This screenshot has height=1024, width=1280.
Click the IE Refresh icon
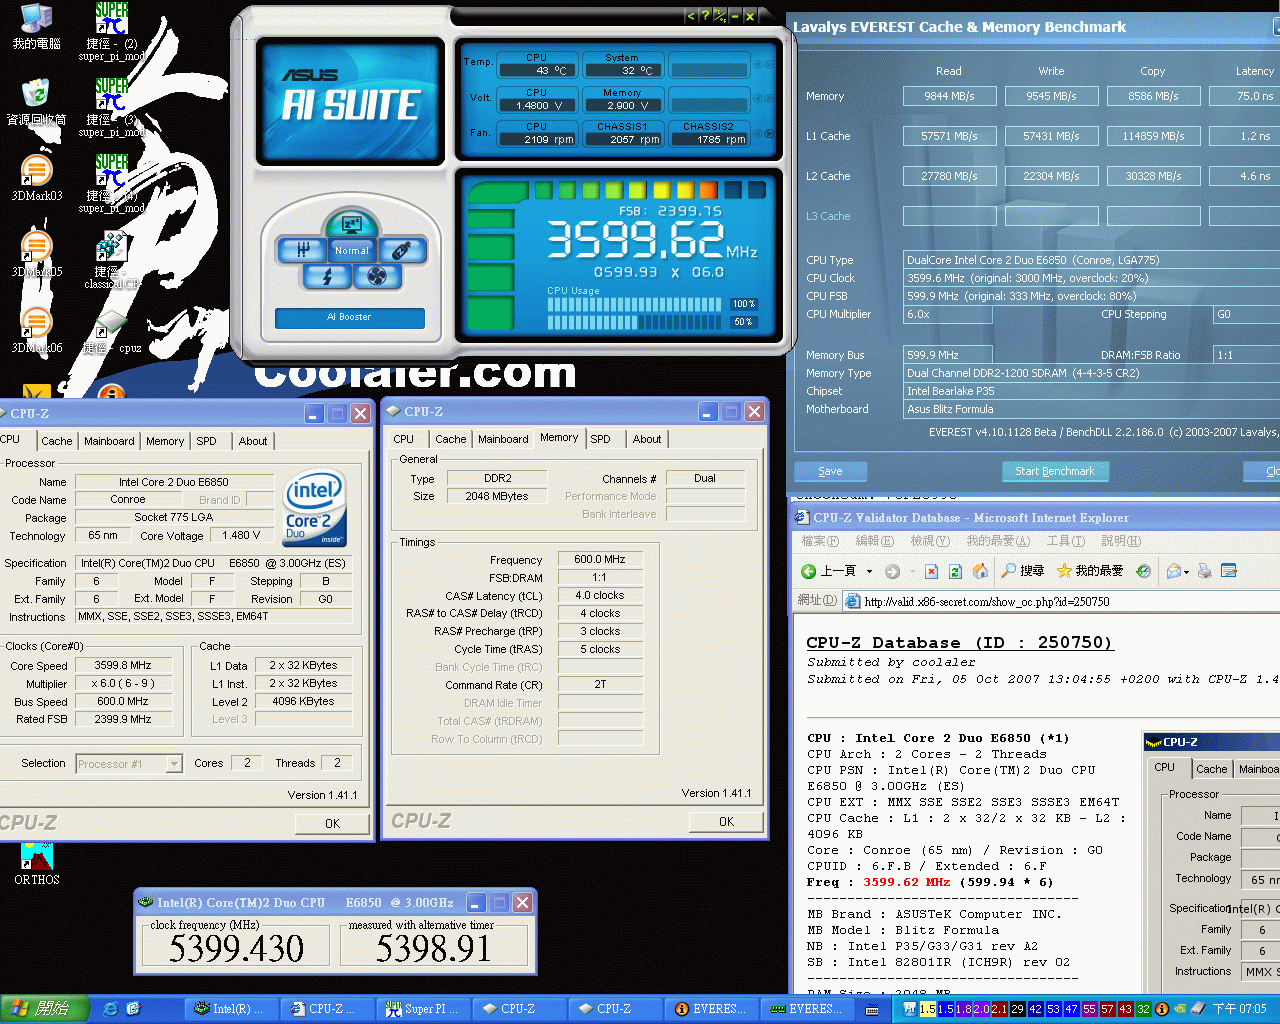click(955, 571)
